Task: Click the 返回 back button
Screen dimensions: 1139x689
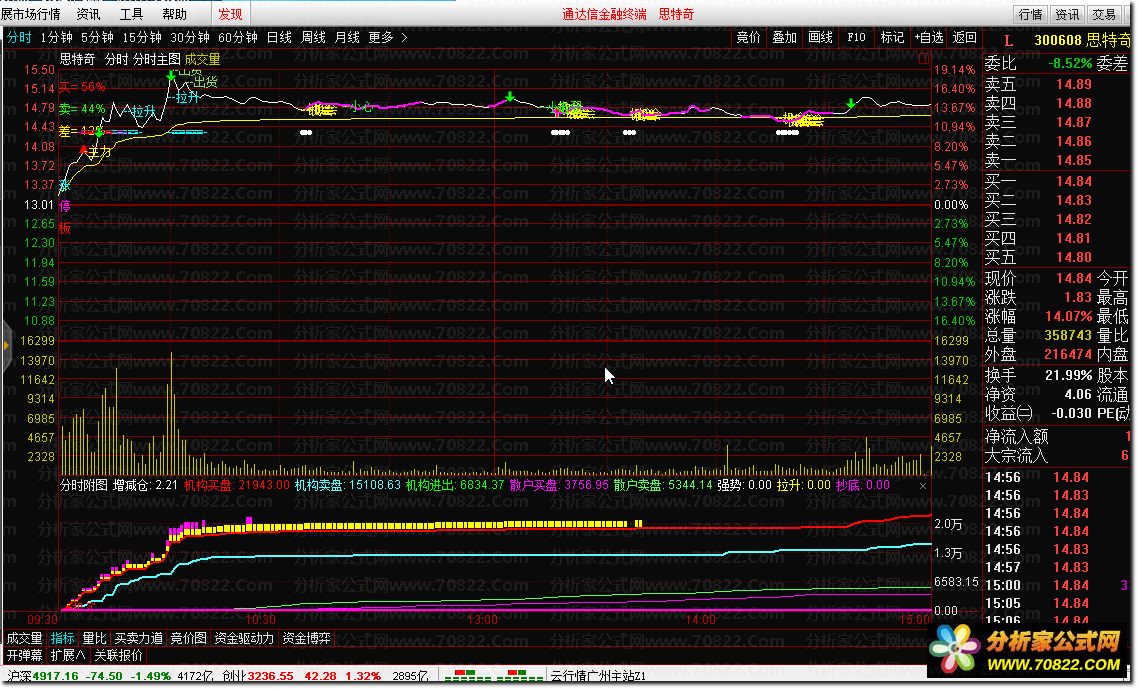Action: (965, 37)
